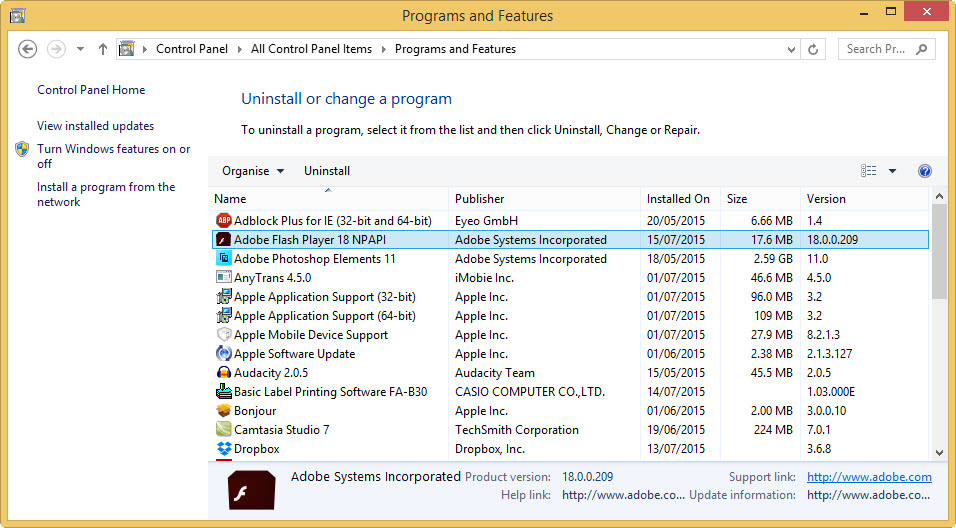Expand the address bar history dropdown

click(x=791, y=49)
